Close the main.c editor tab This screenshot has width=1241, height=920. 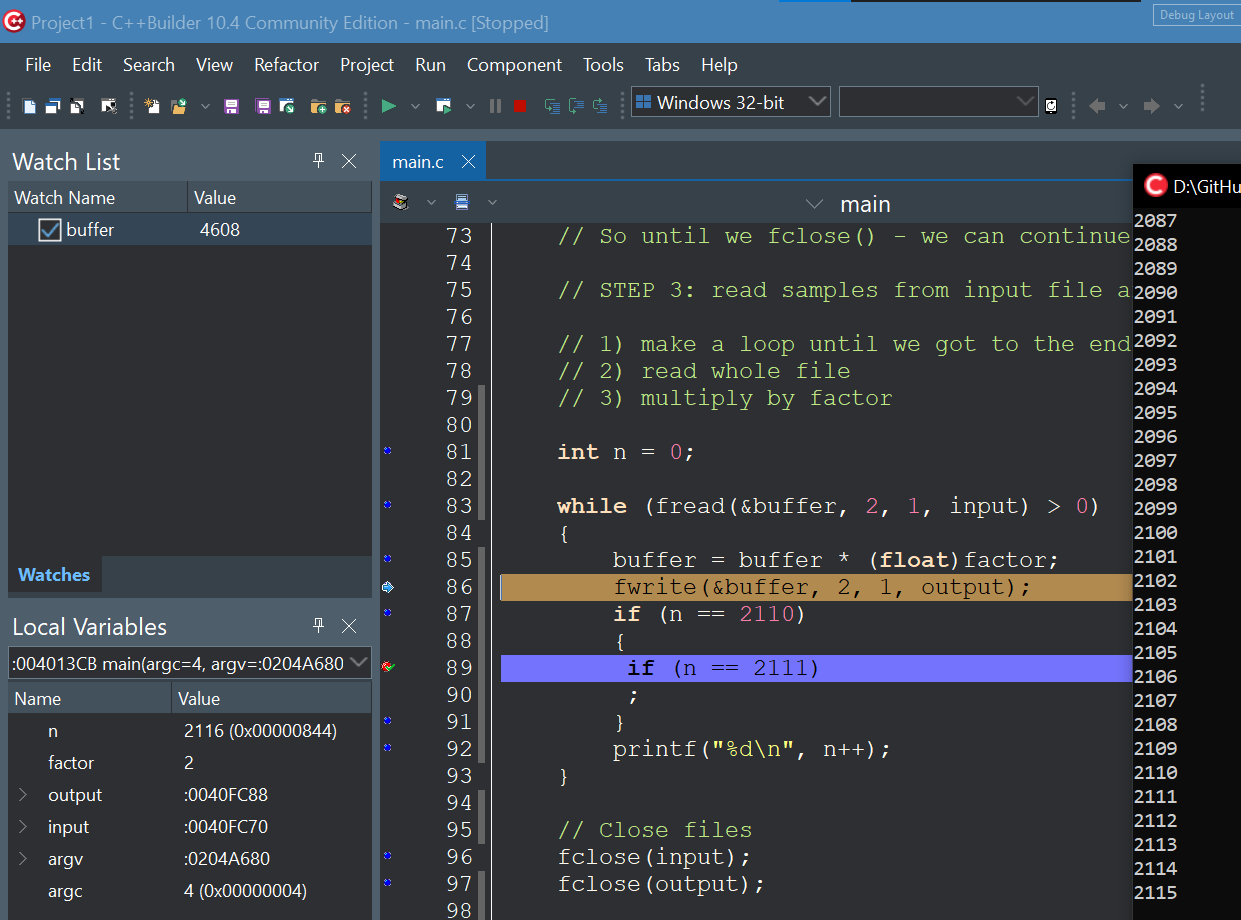pyautogui.click(x=468, y=162)
